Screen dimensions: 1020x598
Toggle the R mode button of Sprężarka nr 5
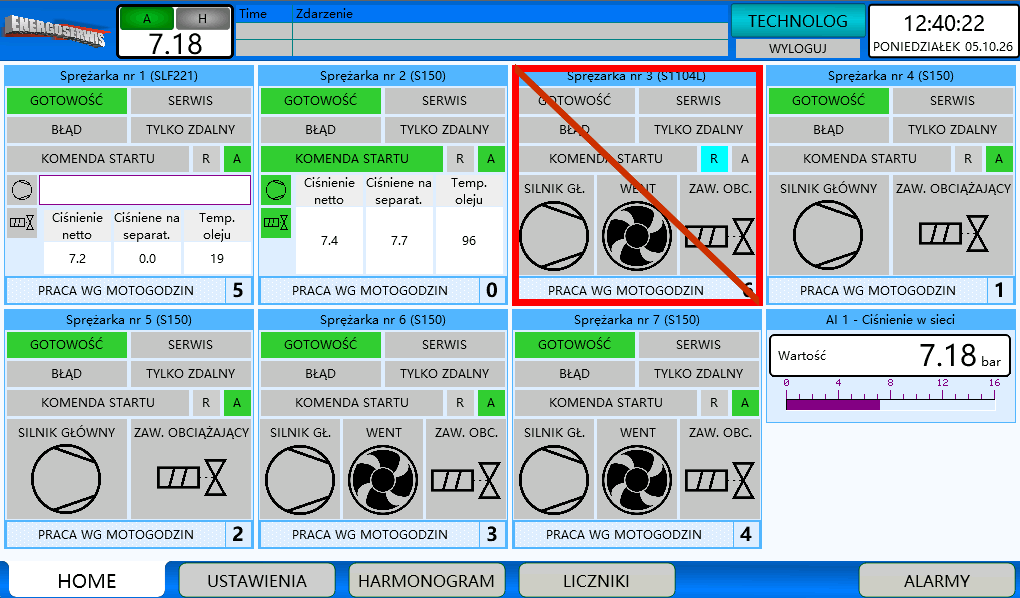pos(206,403)
